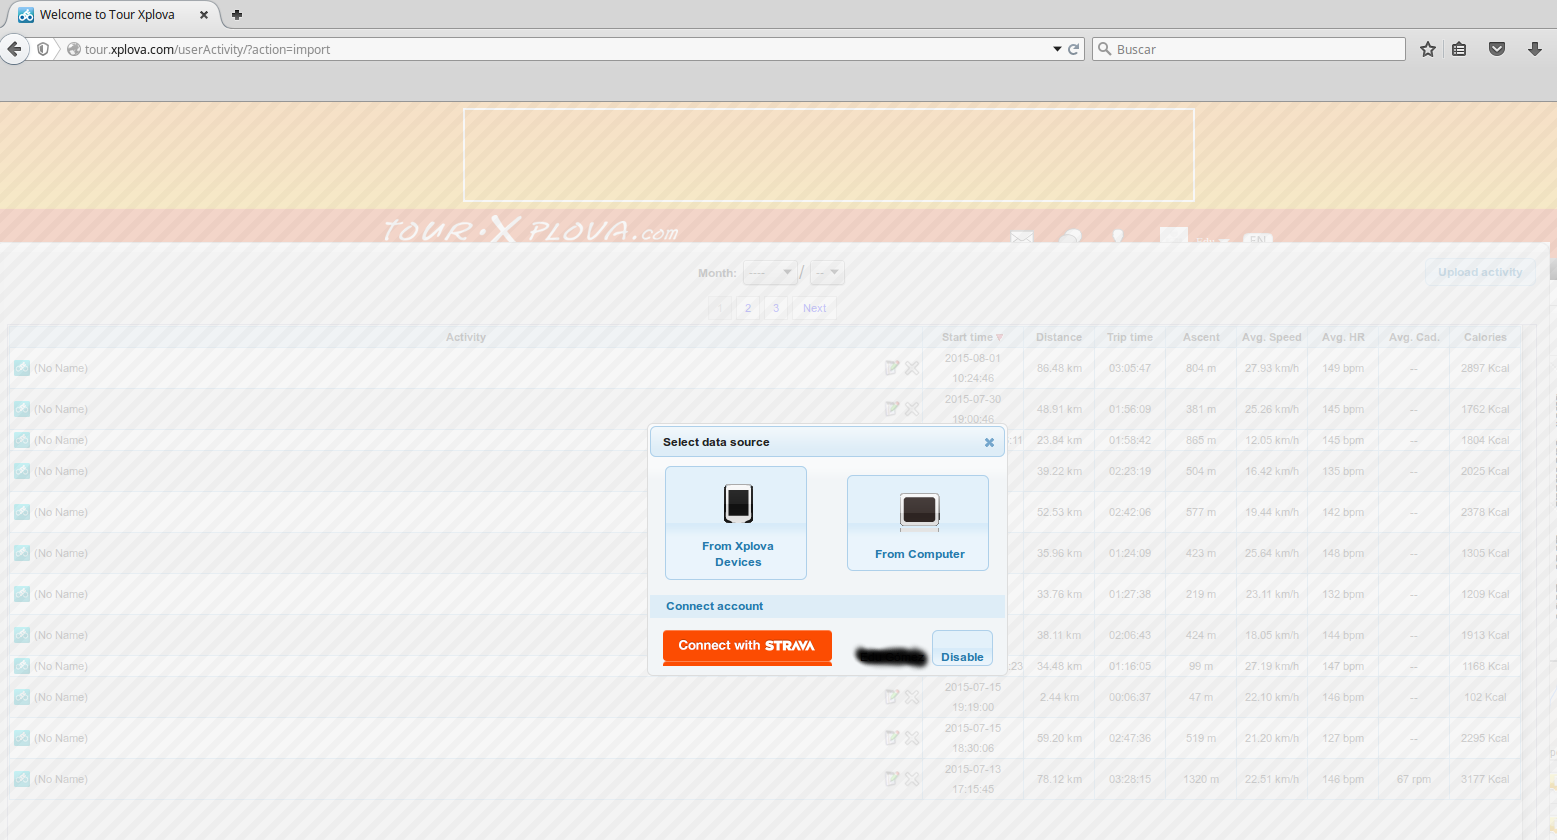1557x840 pixels.
Task: Open the bookmarks list icon
Action: 1459,49
